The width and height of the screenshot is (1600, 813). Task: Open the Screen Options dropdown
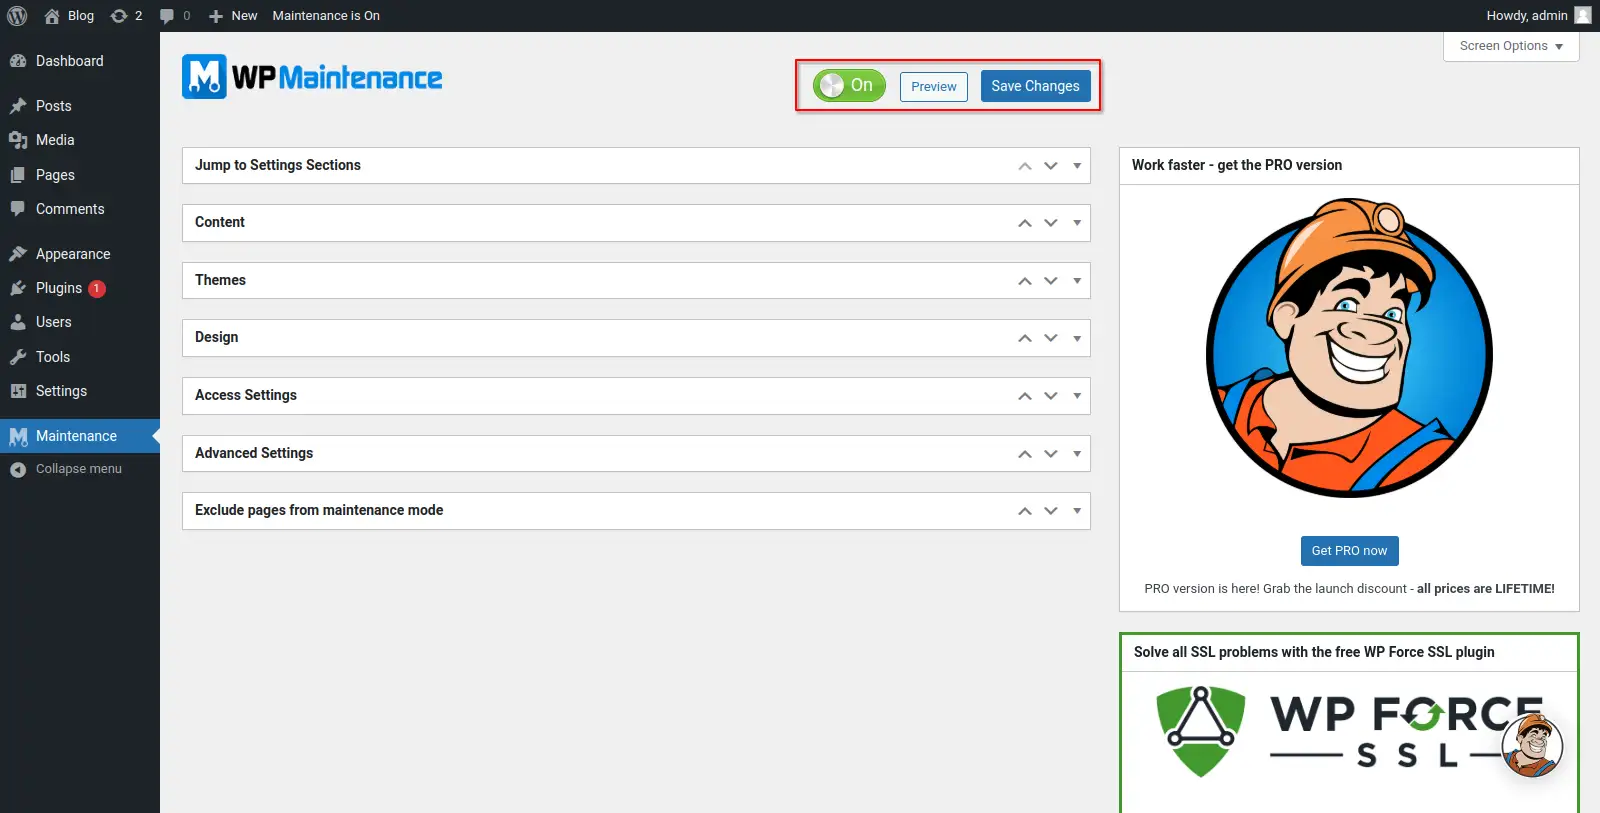pyautogui.click(x=1511, y=46)
